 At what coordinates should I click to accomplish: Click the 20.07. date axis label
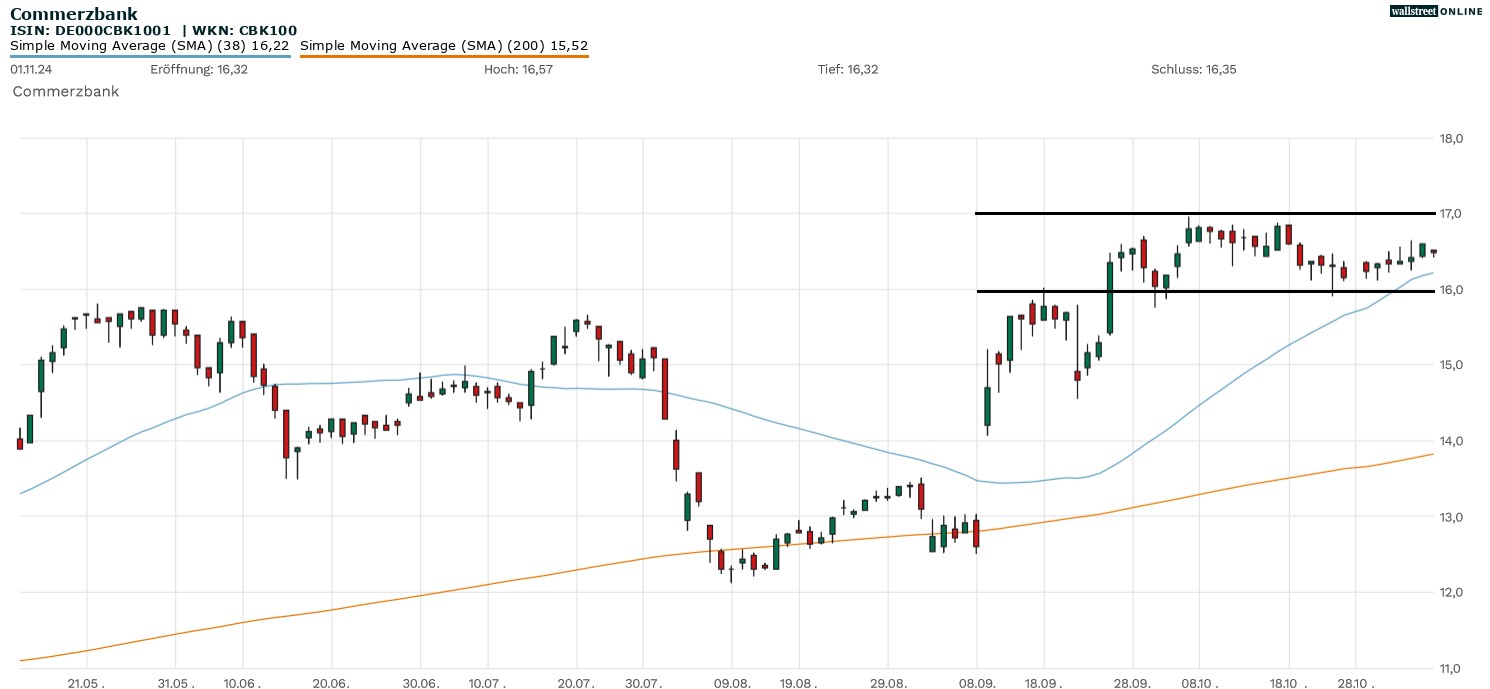(576, 684)
